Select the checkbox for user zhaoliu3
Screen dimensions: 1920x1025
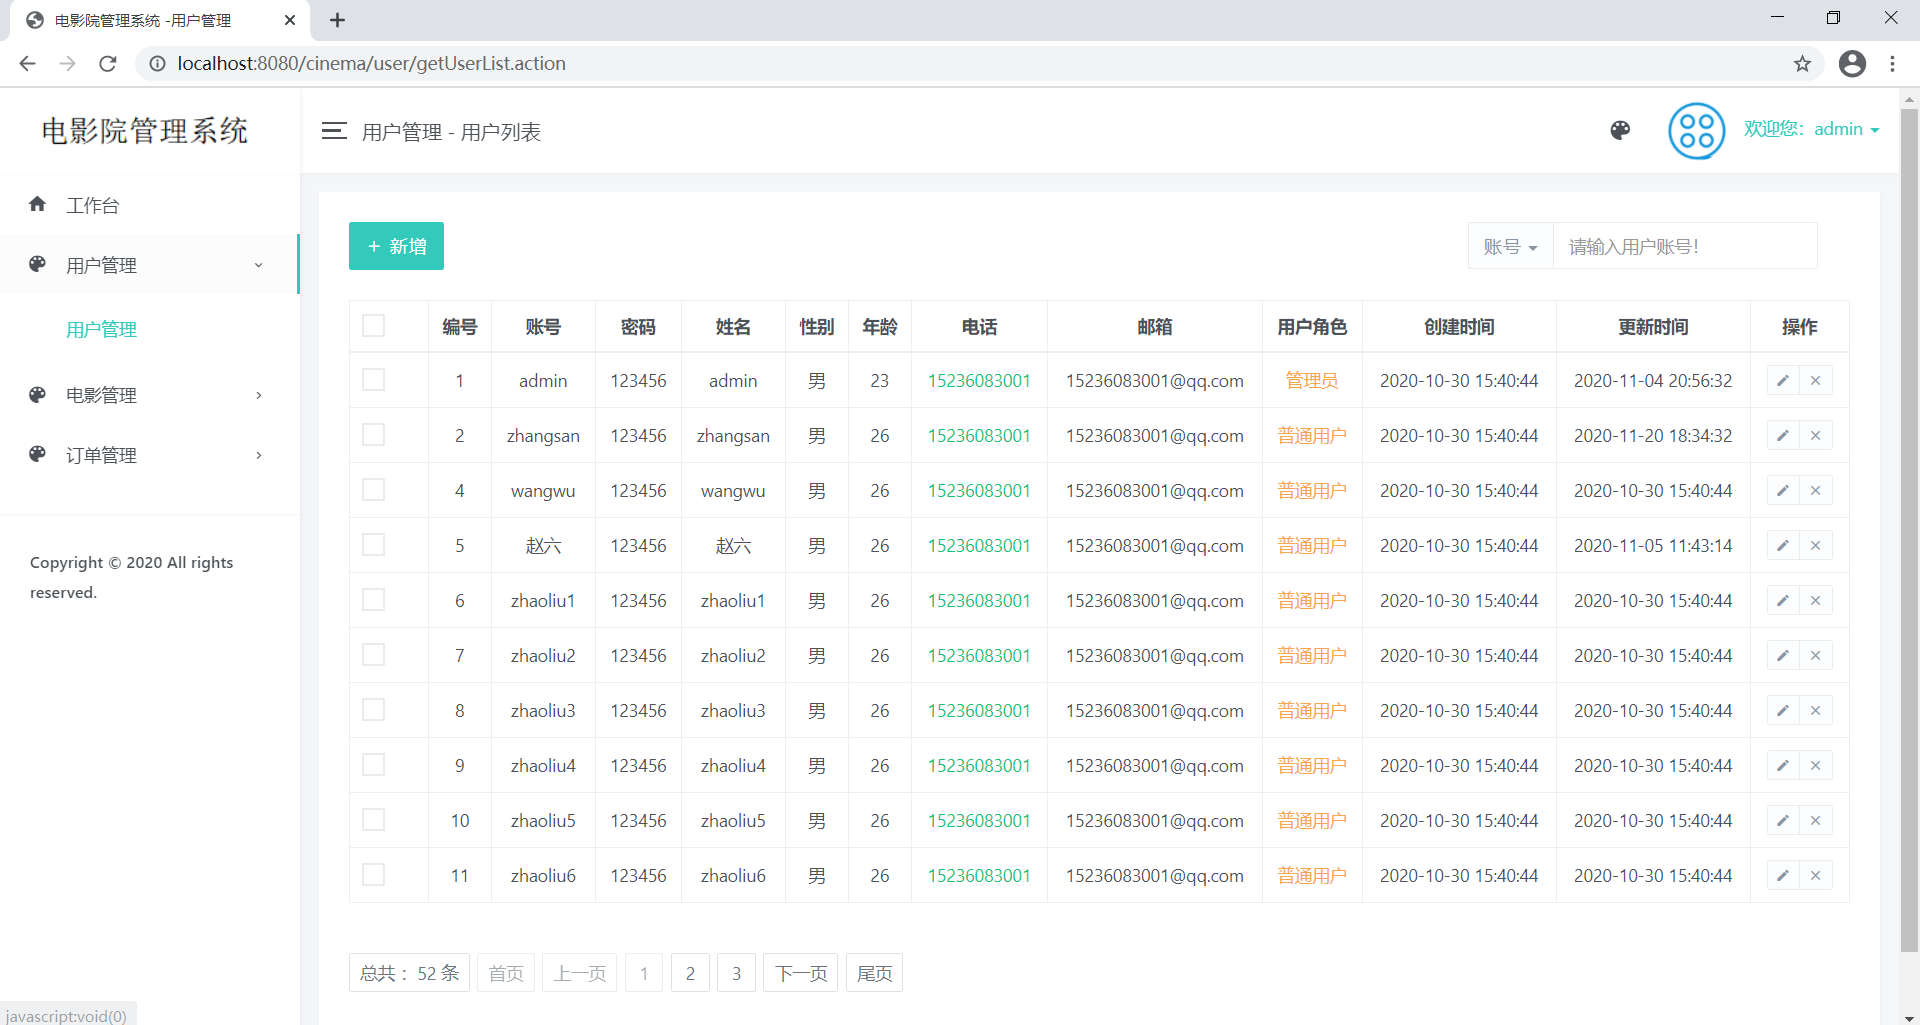coord(374,709)
